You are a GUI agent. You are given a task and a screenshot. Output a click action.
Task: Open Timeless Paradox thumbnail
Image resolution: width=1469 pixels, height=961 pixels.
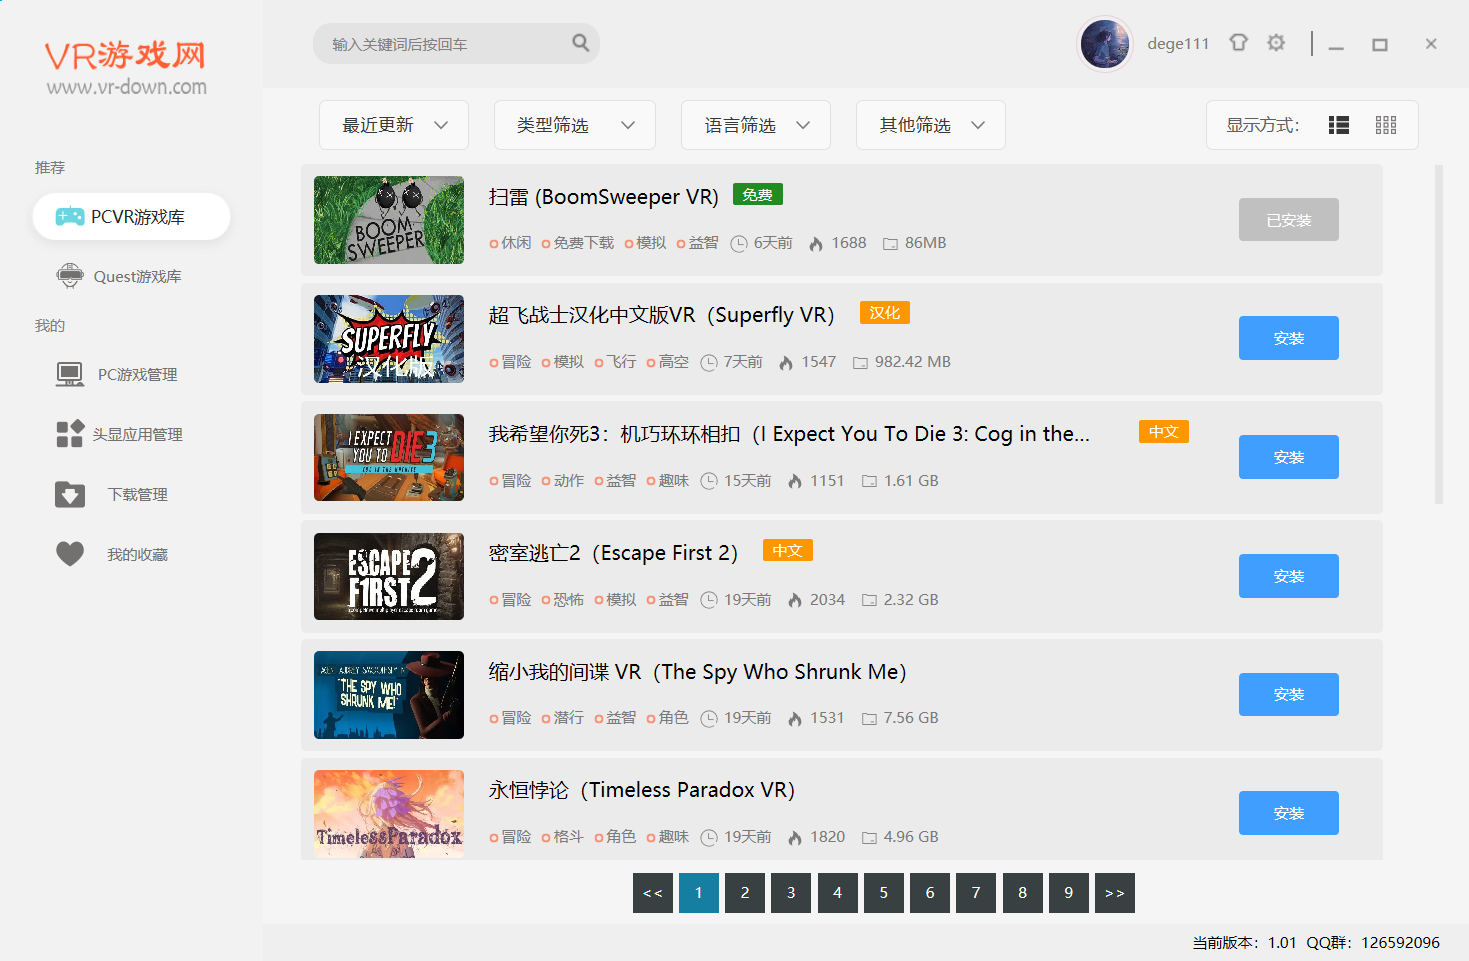389,814
